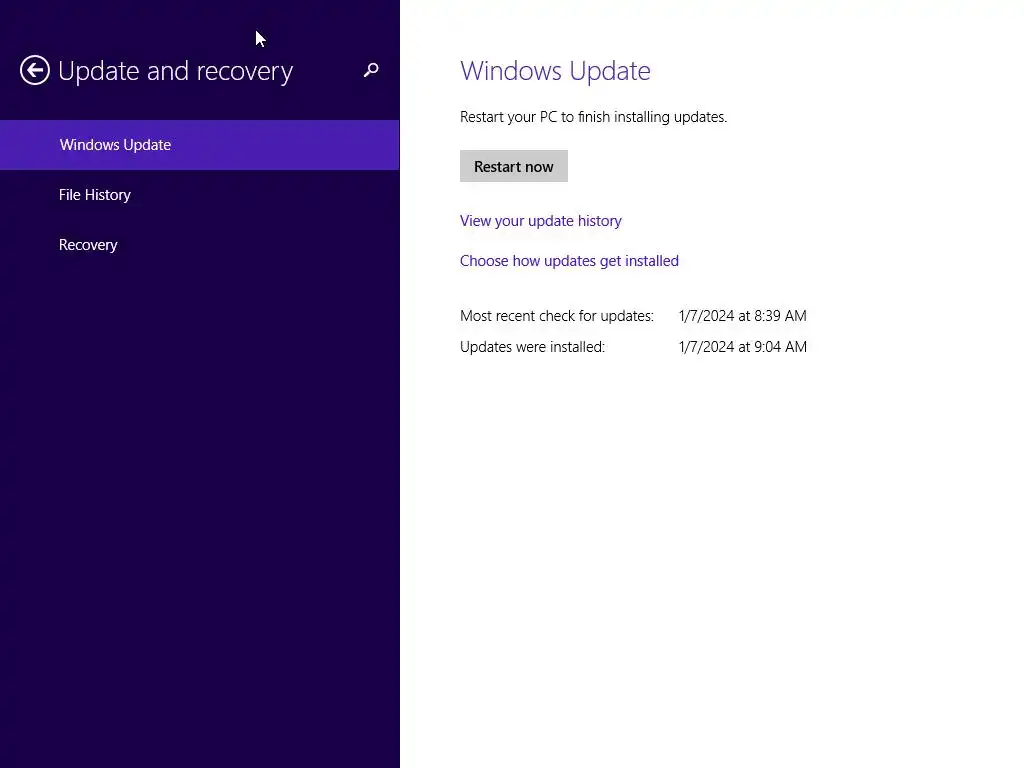Click the 1/7/2024 at 8:39 AM value
This screenshot has width=1024, height=768.
pyautogui.click(x=743, y=316)
